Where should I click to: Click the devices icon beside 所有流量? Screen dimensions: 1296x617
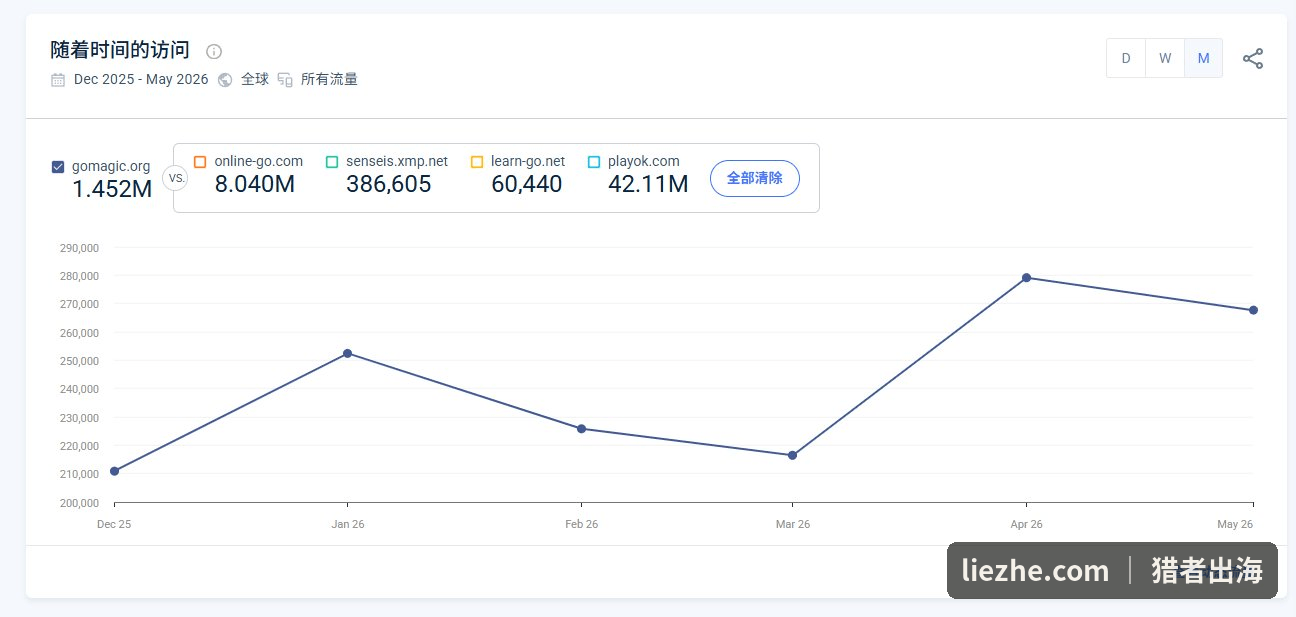click(x=285, y=80)
